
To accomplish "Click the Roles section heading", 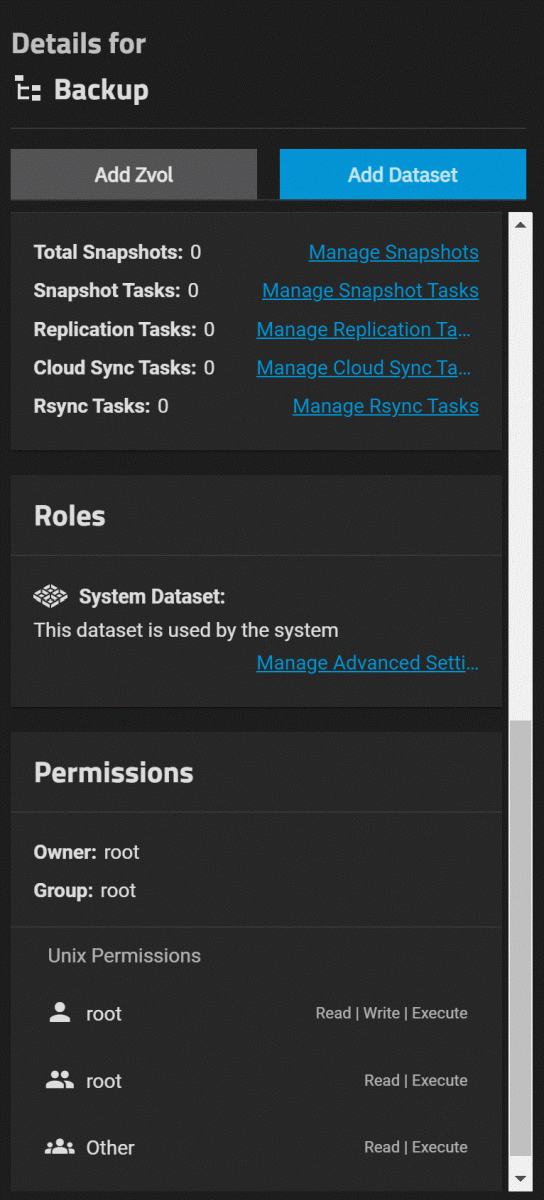I will coord(70,516).
